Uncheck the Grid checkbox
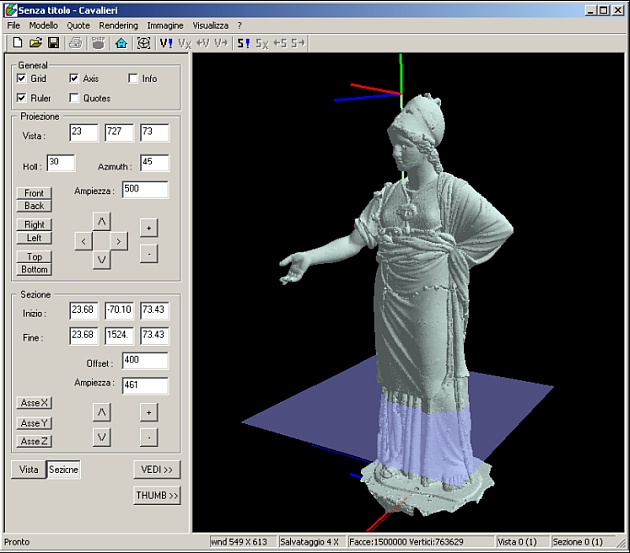 click(21, 78)
